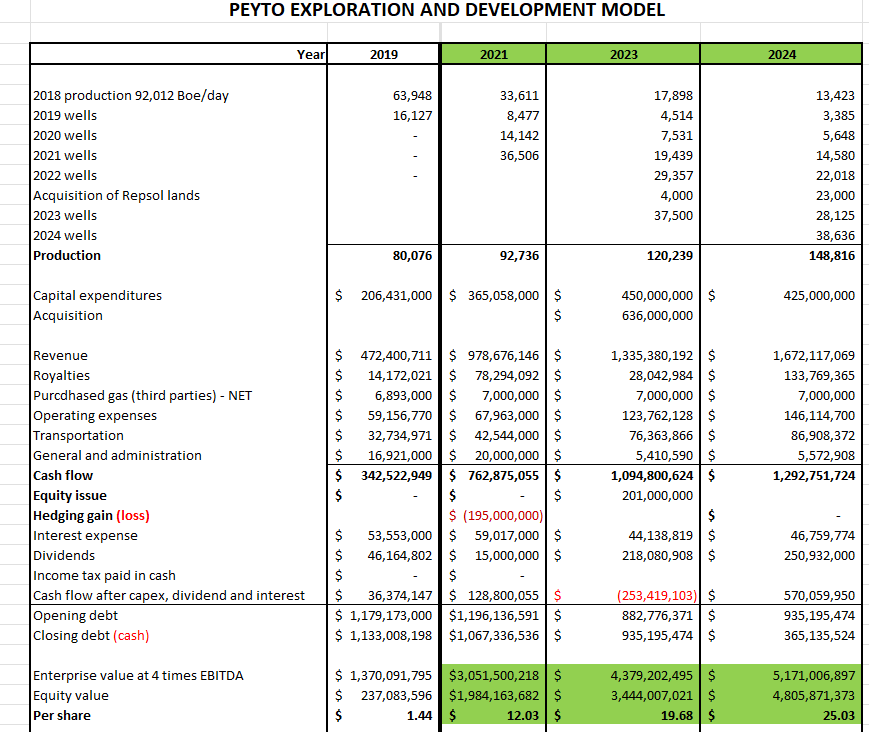Viewport: 869px width, 732px height.
Task: Select the cell showing 36,506
Action: coord(519,155)
